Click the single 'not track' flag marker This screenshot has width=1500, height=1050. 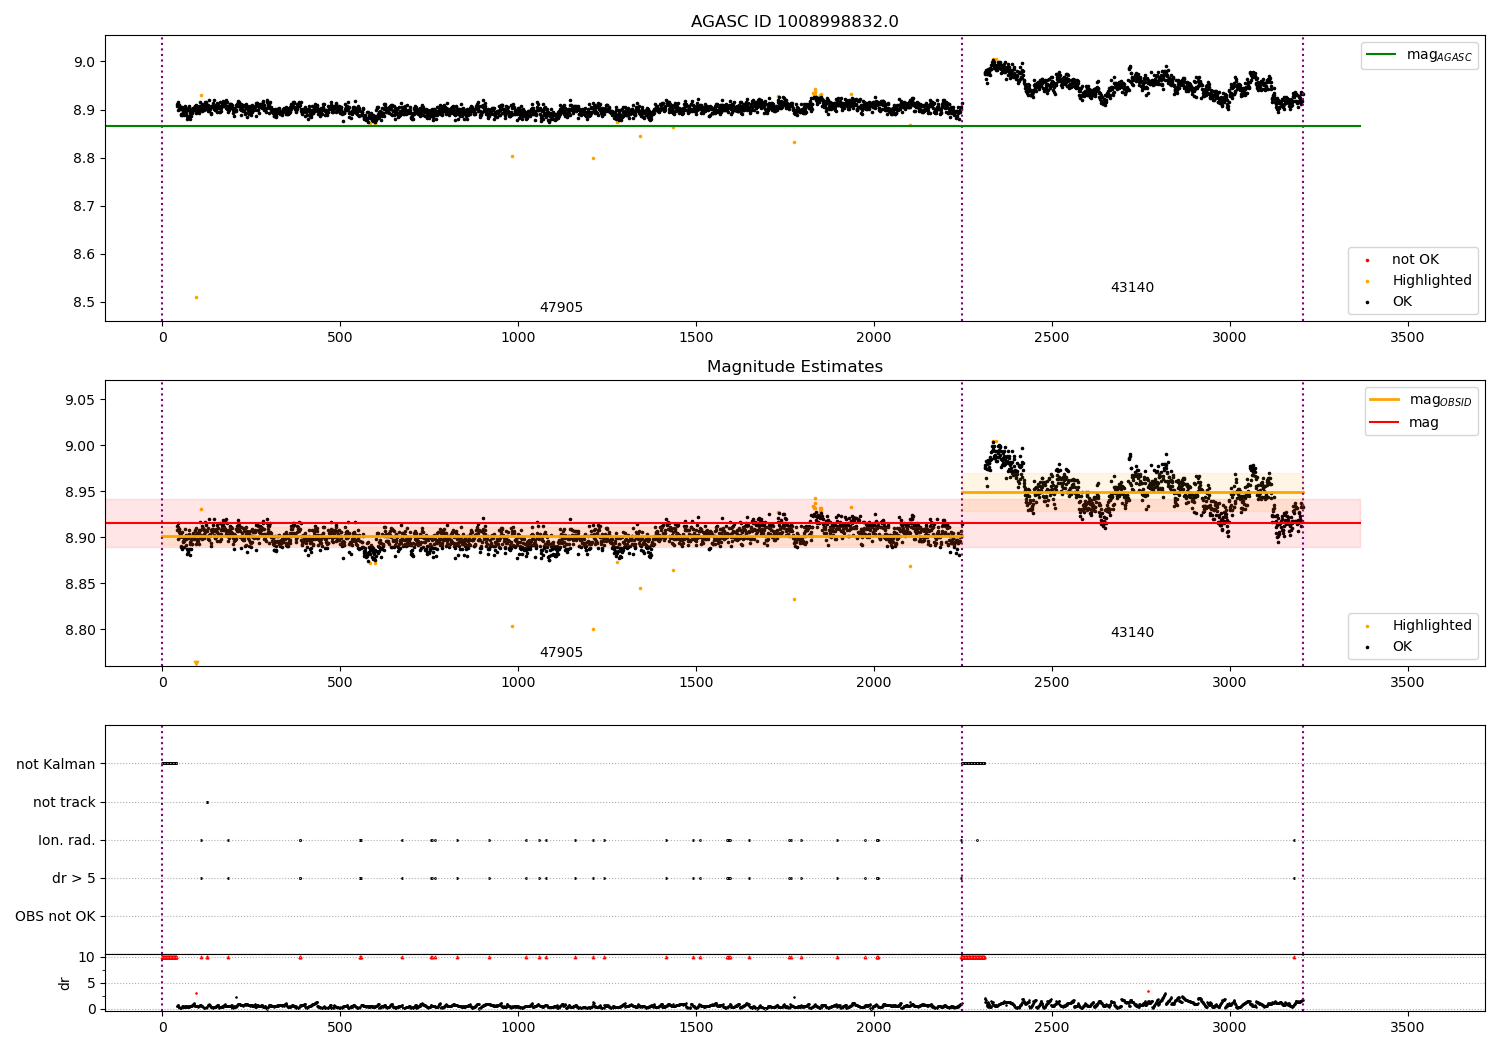click(207, 803)
